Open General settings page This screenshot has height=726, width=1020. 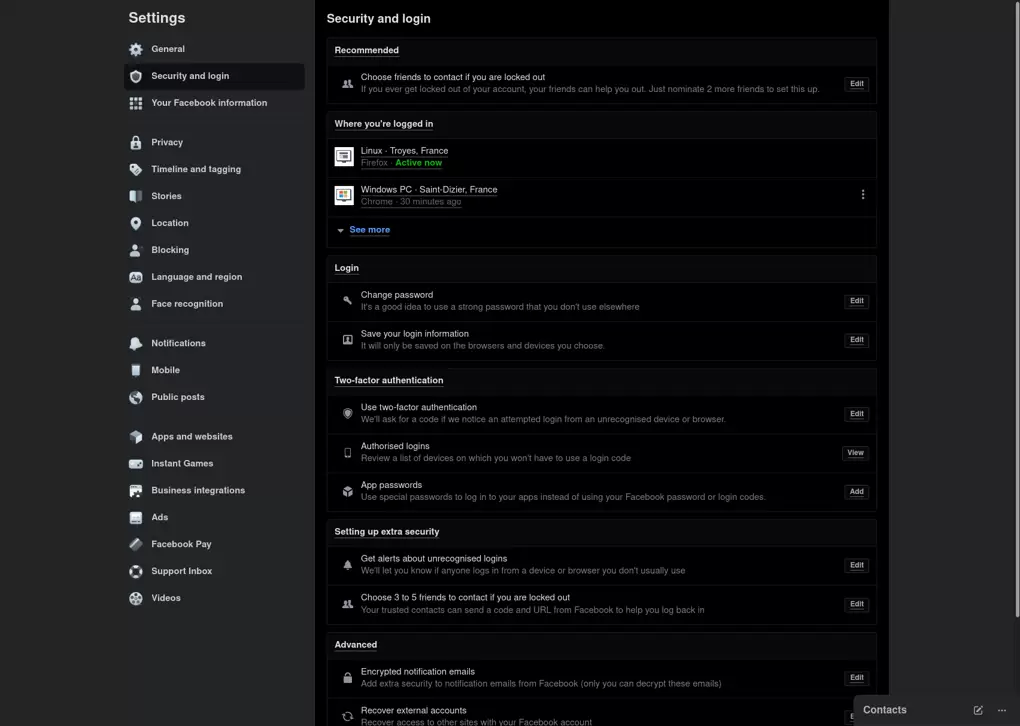pyautogui.click(x=214, y=49)
